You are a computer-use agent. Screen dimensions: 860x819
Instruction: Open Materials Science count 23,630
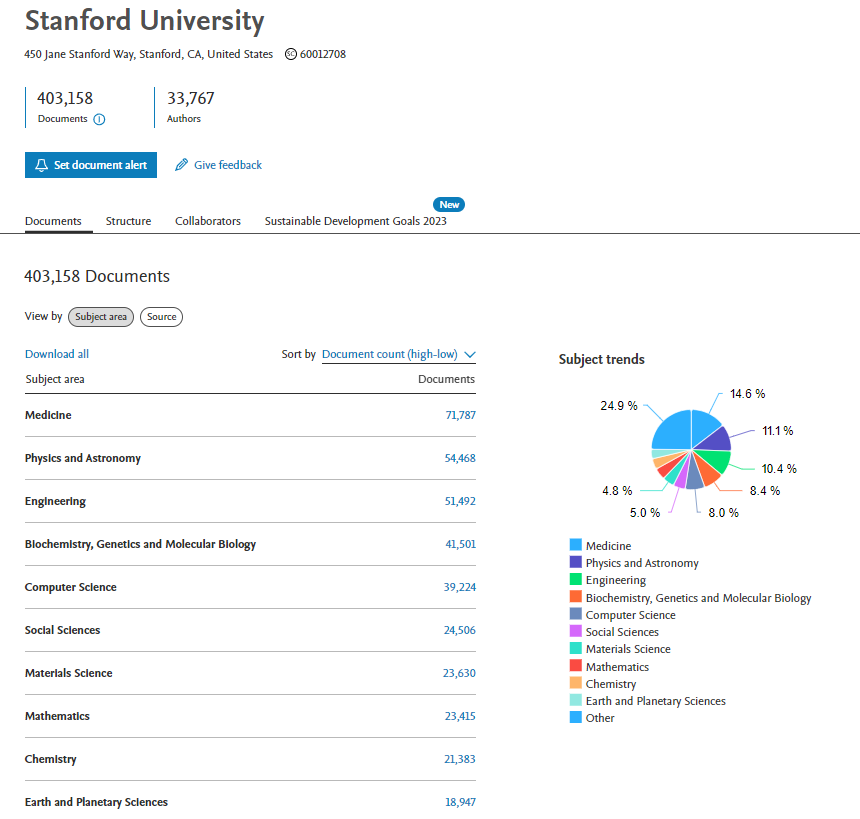[x=459, y=673]
